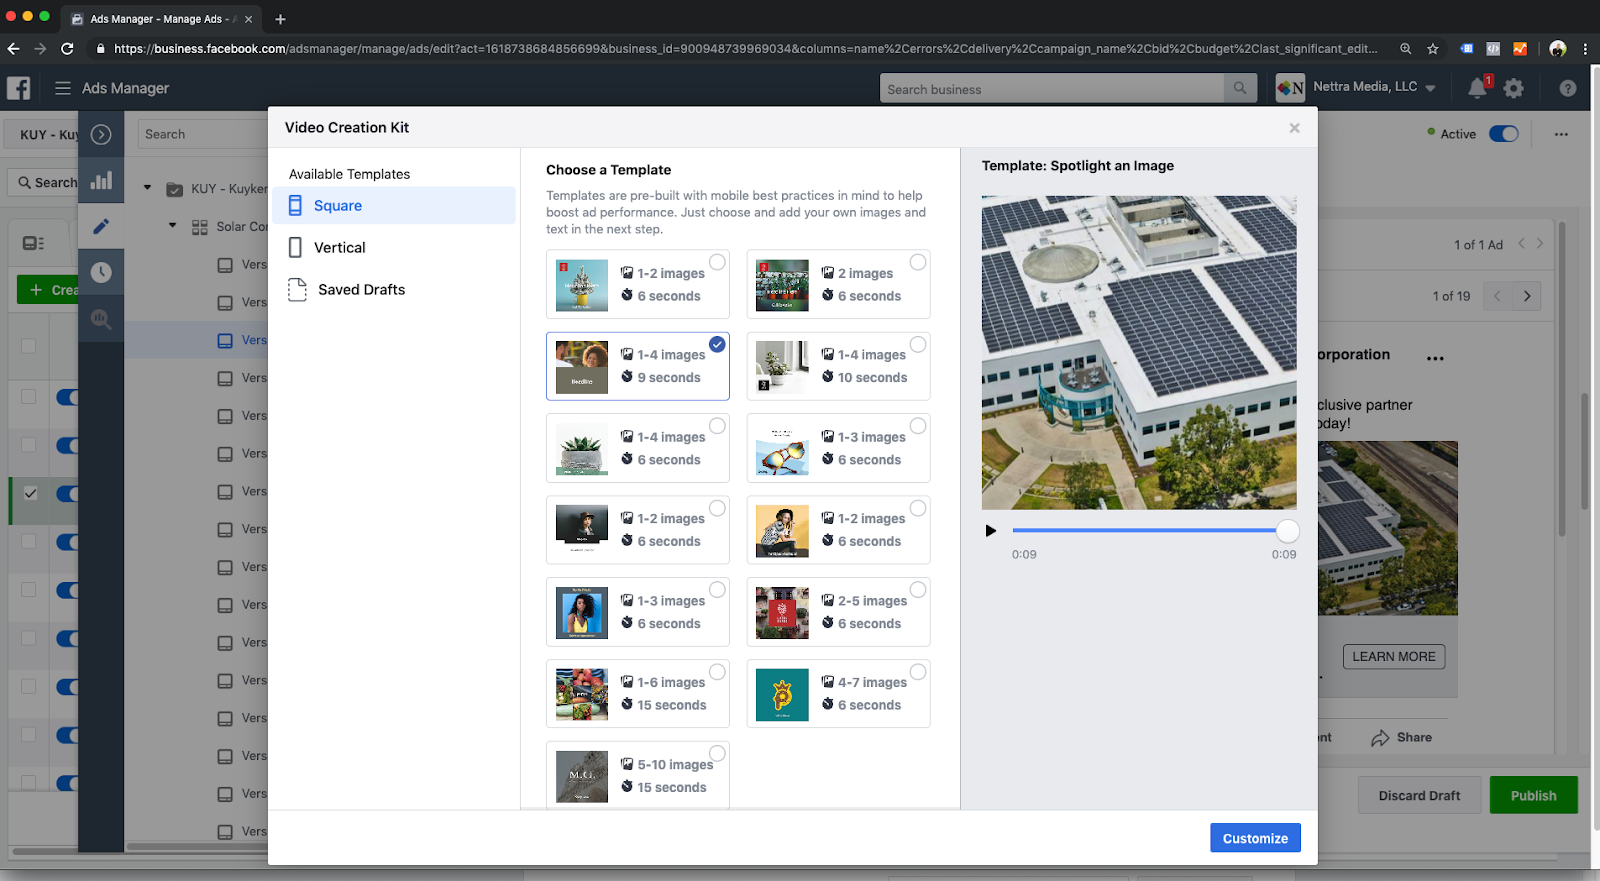Screen dimensions: 1600x881
Task: Click the Publish button
Action: (1533, 795)
